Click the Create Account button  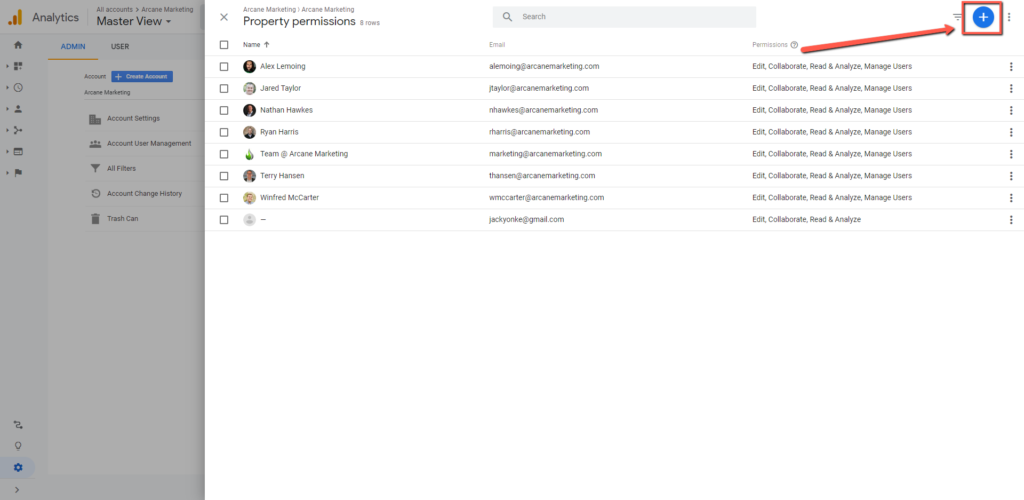tap(142, 76)
